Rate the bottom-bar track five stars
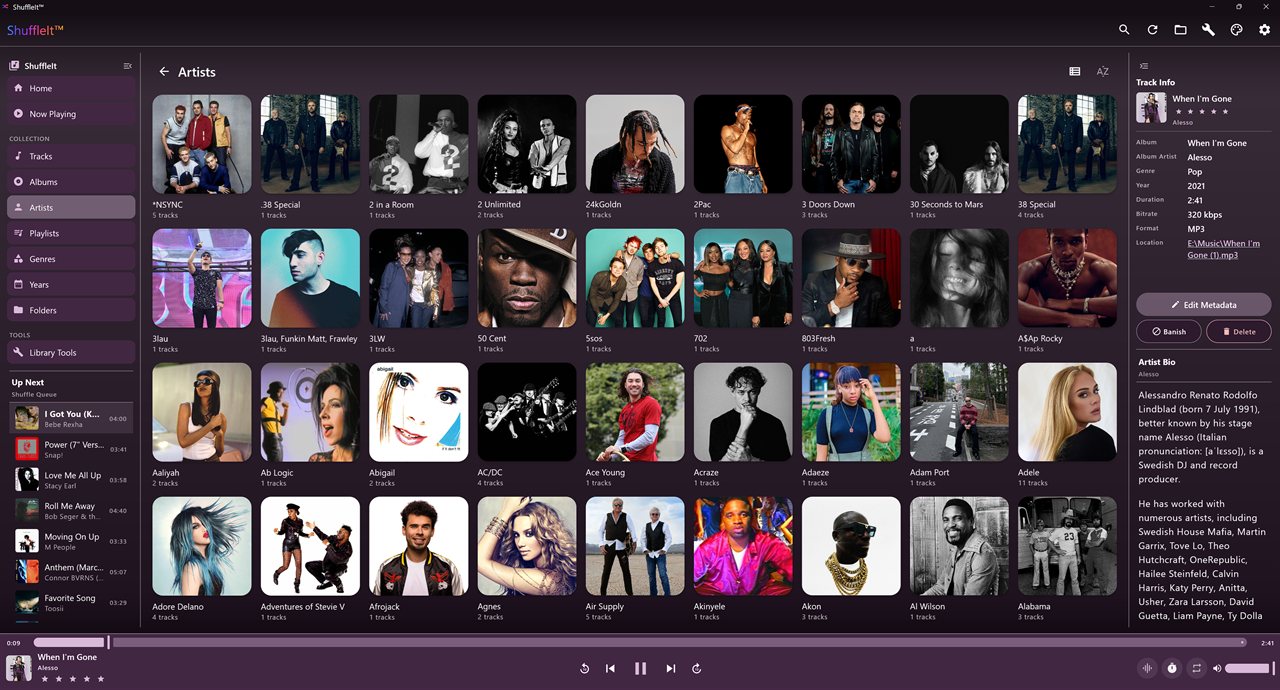The height and width of the screenshot is (690, 1280). pyautogui.click(x=100, y=679)
